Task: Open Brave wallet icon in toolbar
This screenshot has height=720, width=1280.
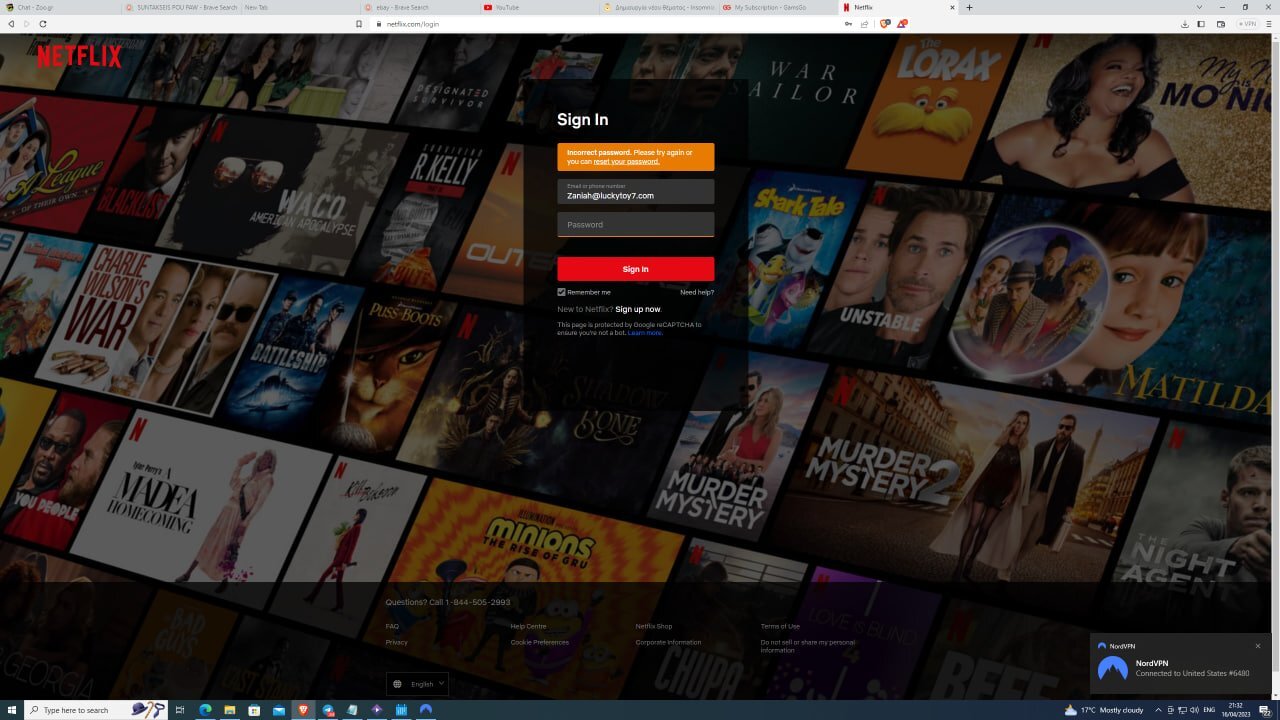Action: pyautogui.click(x=1220, y=23)
